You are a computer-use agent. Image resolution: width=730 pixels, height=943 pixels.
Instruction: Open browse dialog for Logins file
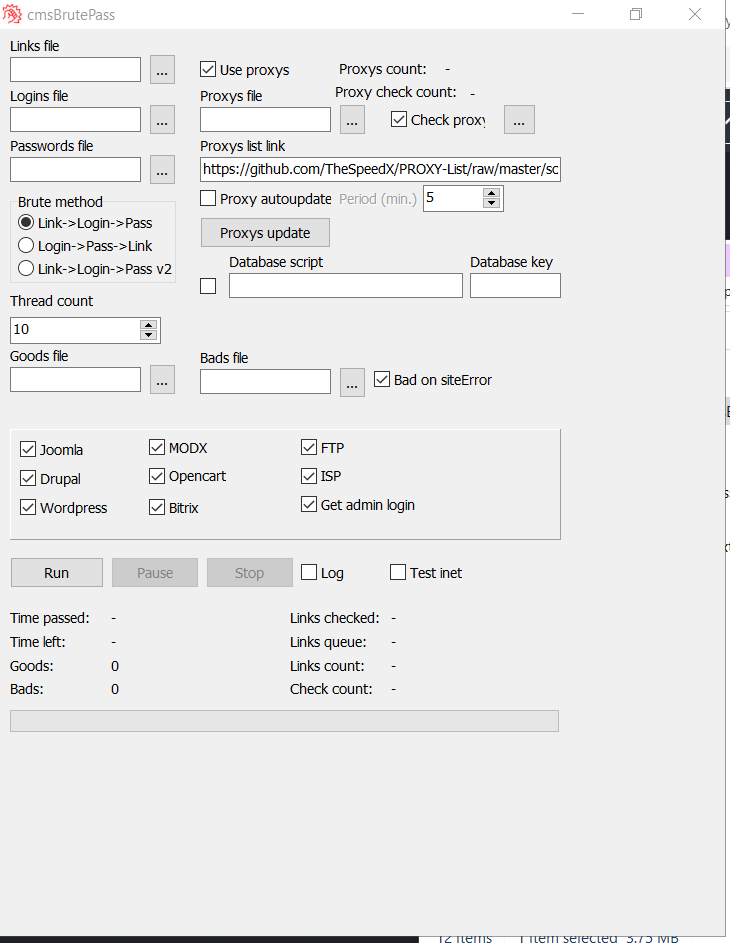(162, 120)
